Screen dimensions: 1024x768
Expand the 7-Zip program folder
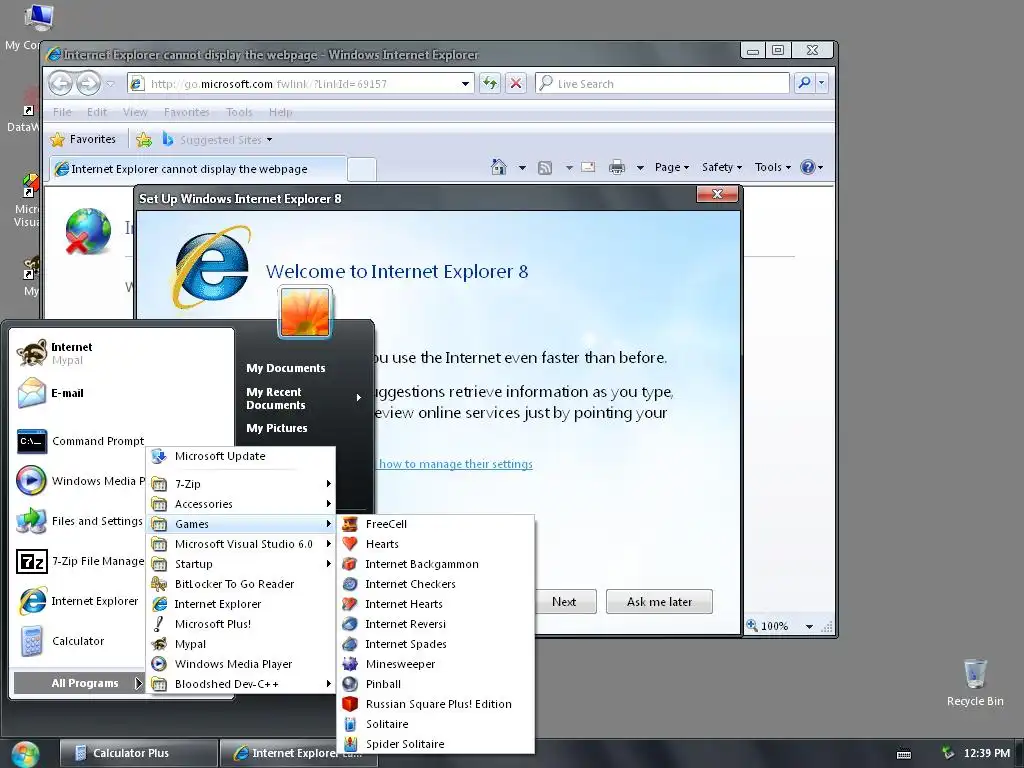pyautogui.click(x=240, y=484)
